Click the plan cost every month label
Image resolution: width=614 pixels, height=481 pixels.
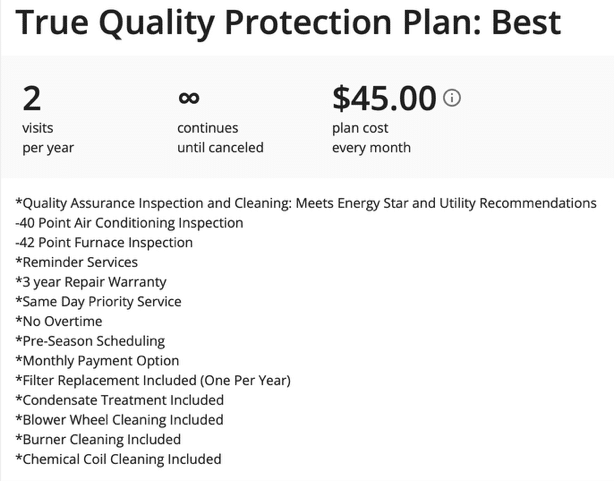click(371, 138)
